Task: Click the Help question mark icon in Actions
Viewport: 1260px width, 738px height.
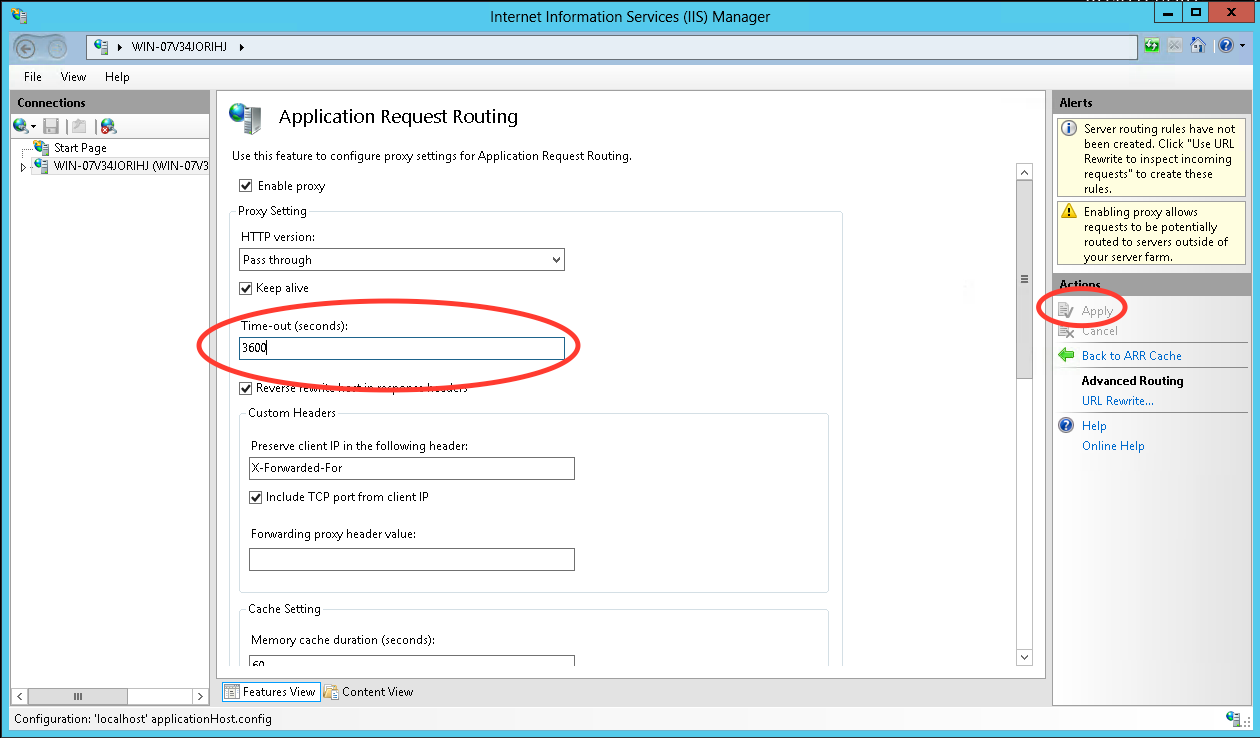Action: pyautogui.click(x=1066, y=426)
